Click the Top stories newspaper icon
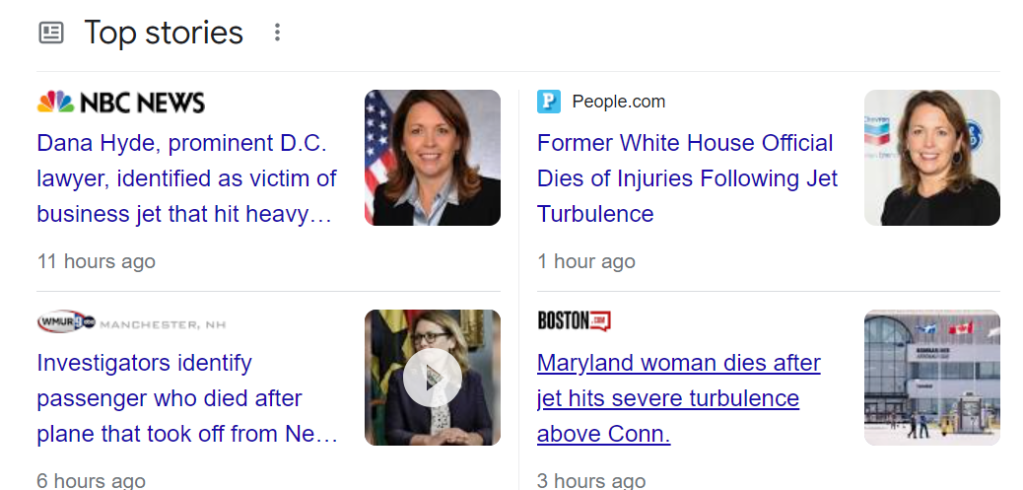The width and height of the screenshot is (1023, 490). [51, 33]
